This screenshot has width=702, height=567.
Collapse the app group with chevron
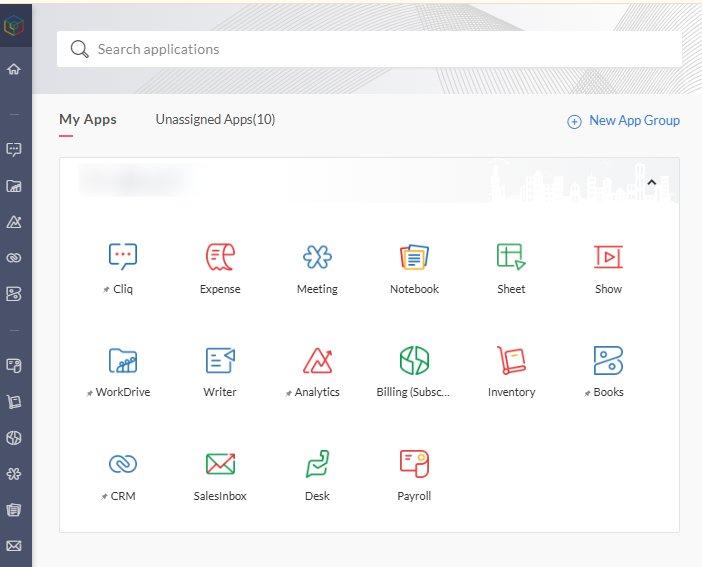(x=652, y=182)
